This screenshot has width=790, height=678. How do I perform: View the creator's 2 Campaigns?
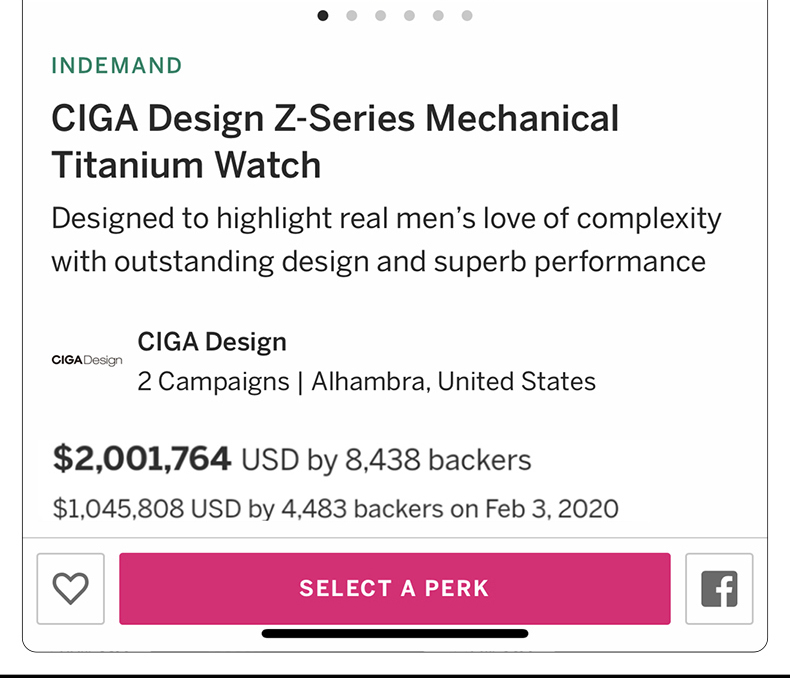(x=212, y=382)
